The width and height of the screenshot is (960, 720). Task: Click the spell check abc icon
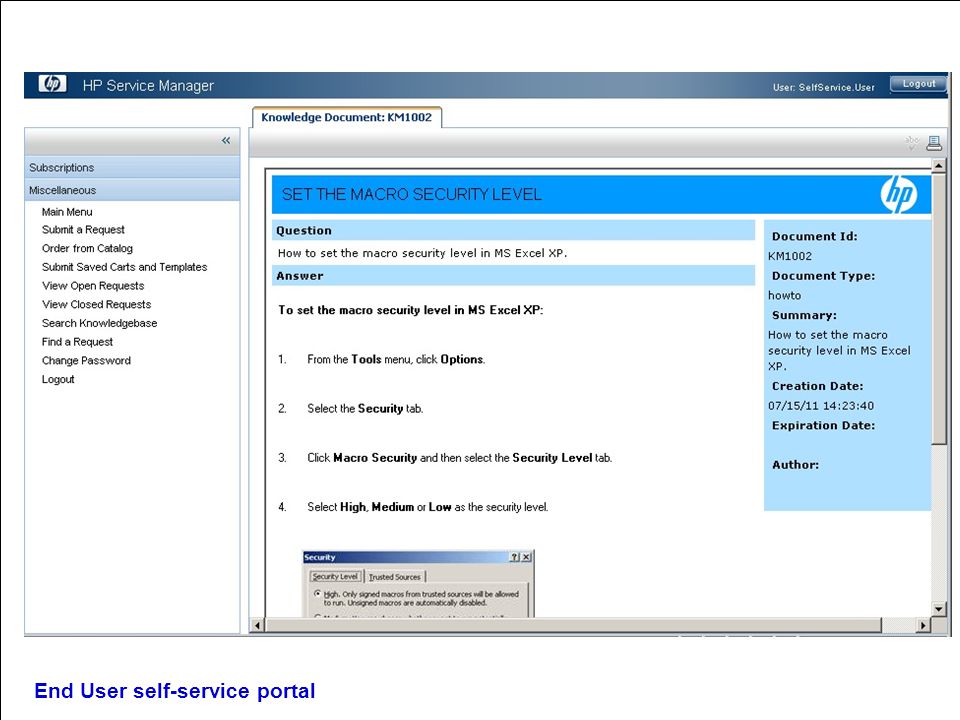(x=912, y=143)
